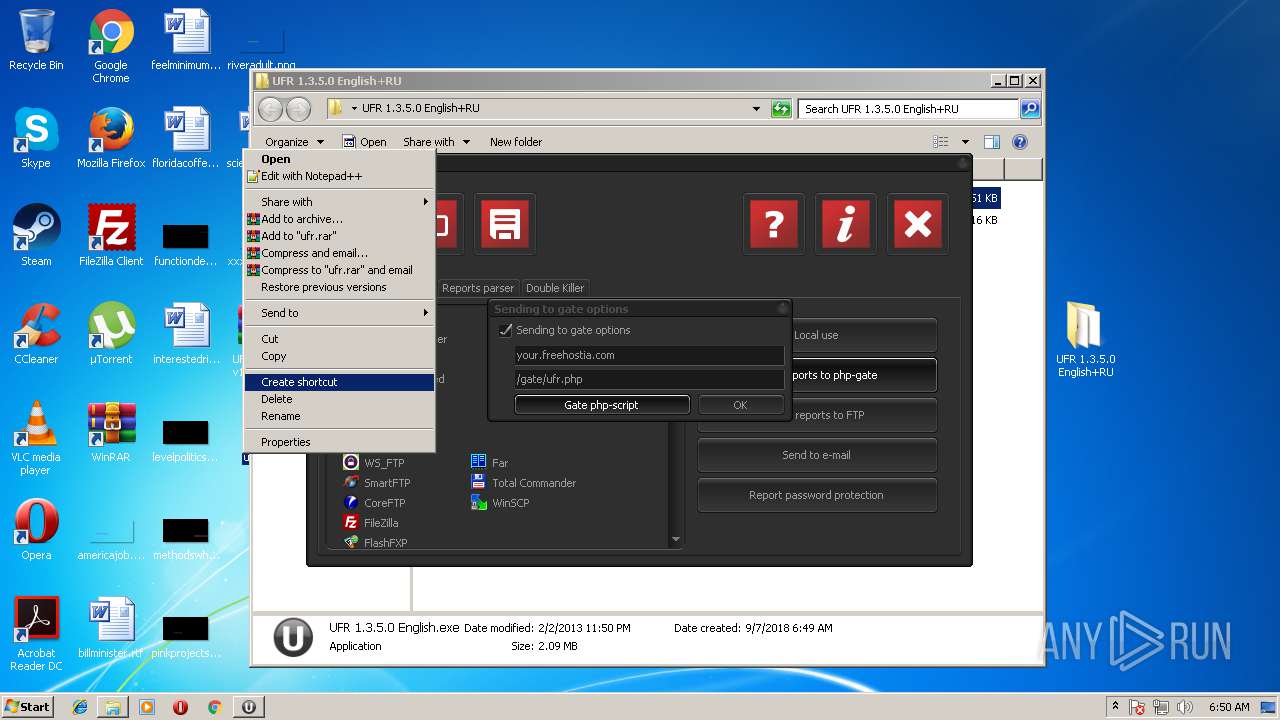The image size is (1280, 720).
Task: Click Send to e-mail button
Action: coord(817,455)
